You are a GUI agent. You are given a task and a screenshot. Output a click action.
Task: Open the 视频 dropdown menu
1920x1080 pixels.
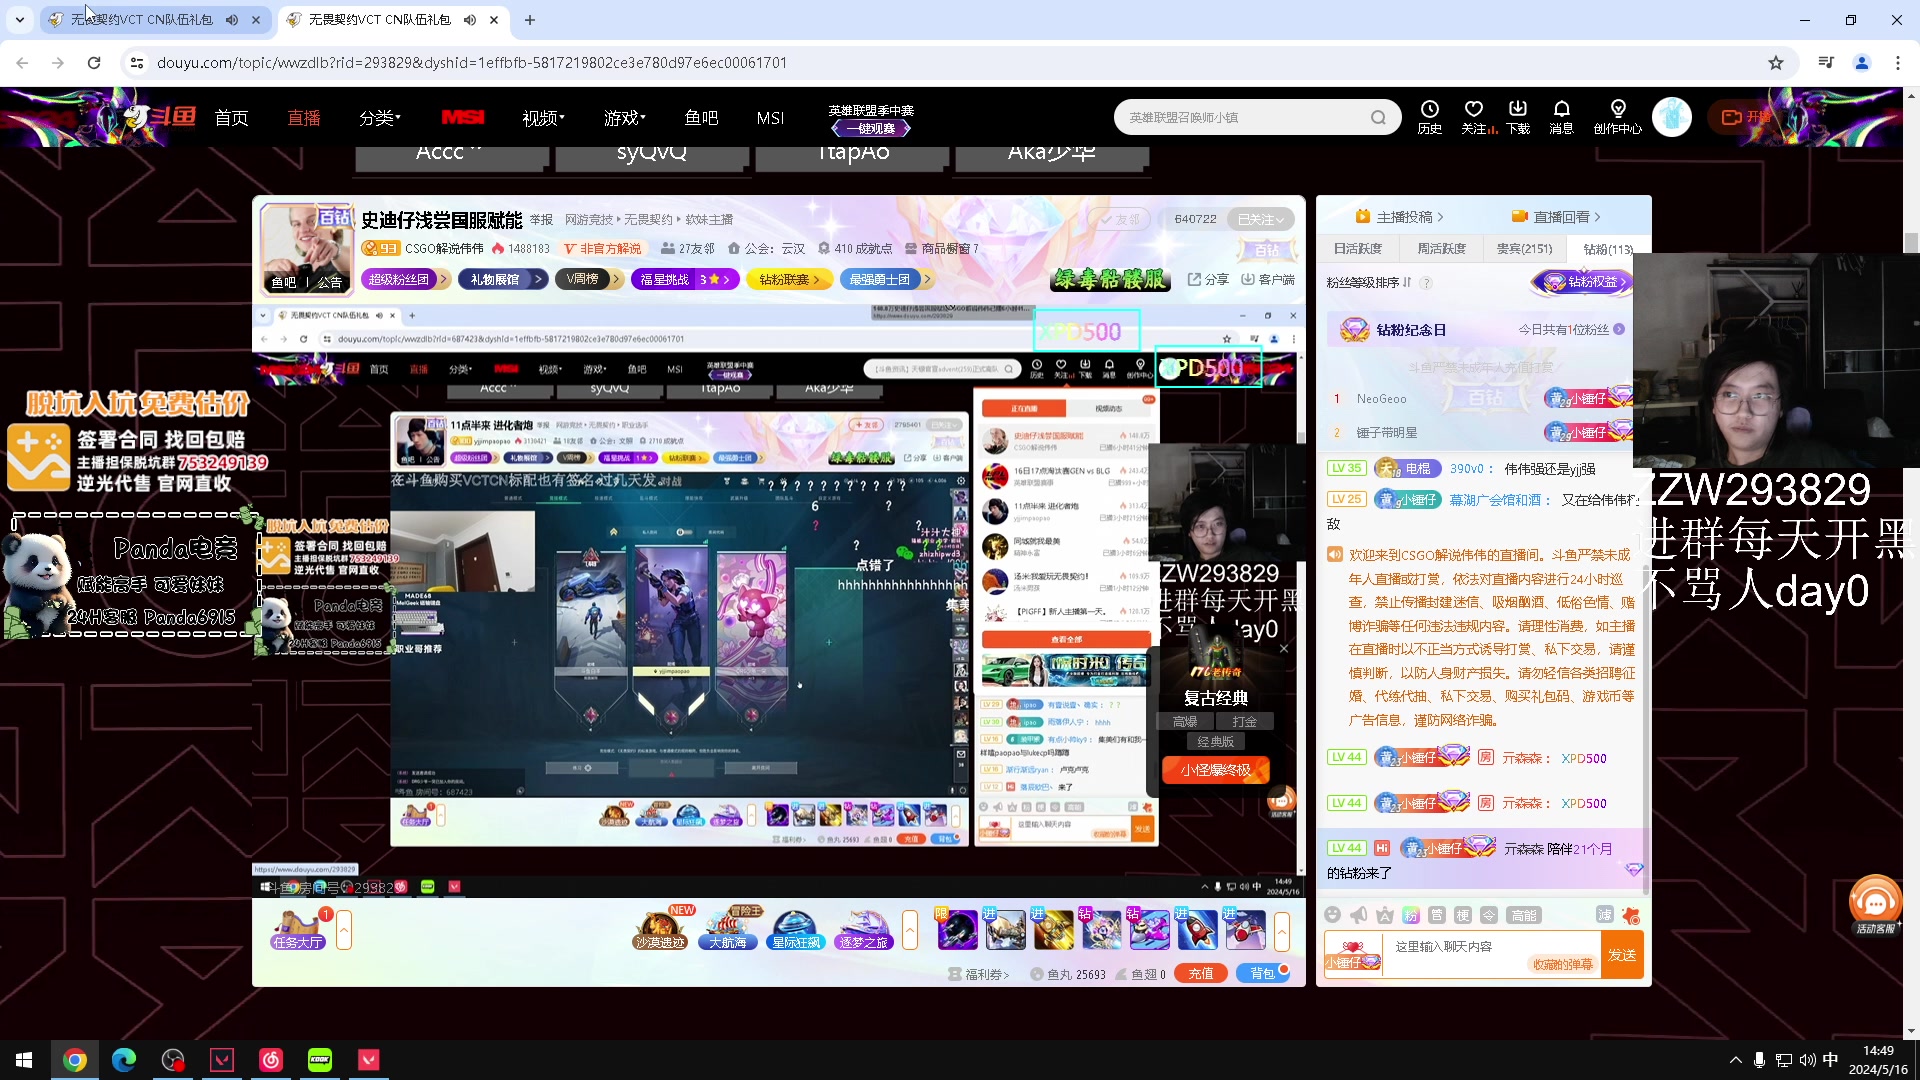click(x=541, y=117)
